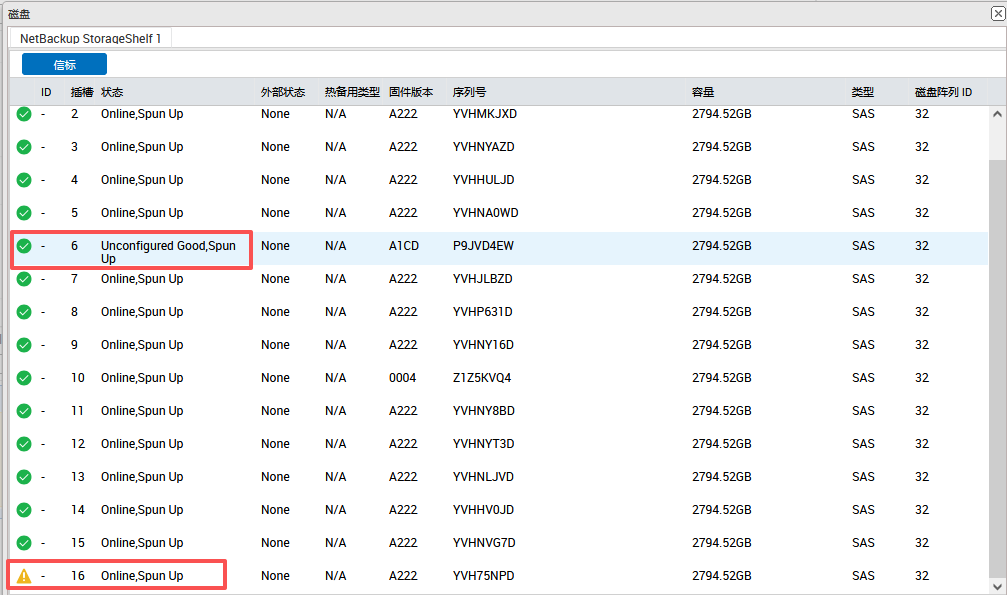
Task: Select serial number Z1Z5KVQ4 row
Action: [482, 378]
